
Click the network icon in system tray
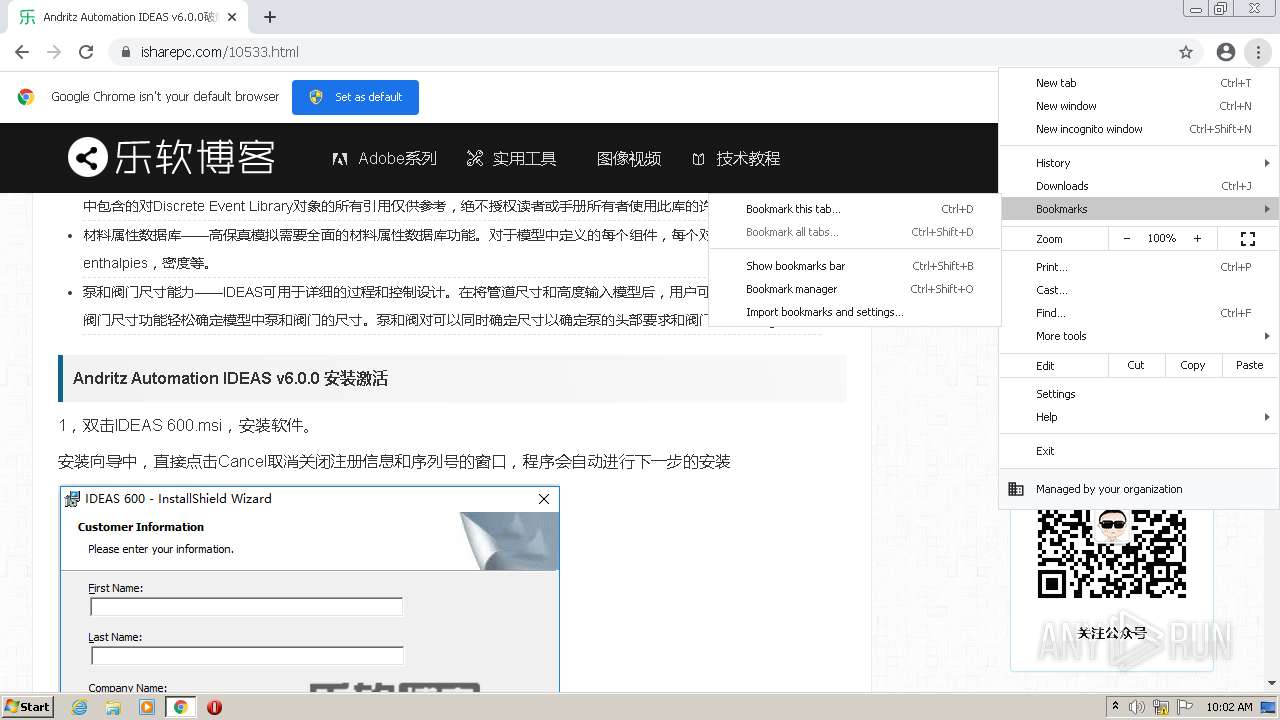point(1161,707)
